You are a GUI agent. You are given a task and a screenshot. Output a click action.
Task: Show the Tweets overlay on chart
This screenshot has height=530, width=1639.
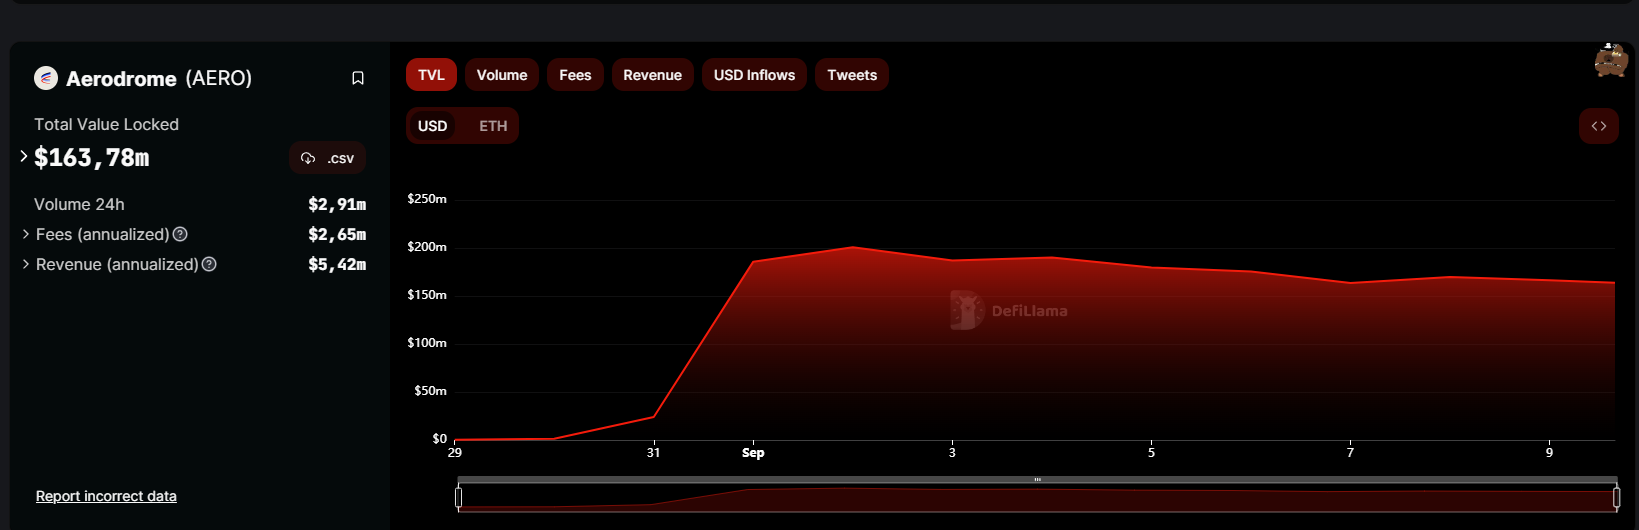[851, 75]
